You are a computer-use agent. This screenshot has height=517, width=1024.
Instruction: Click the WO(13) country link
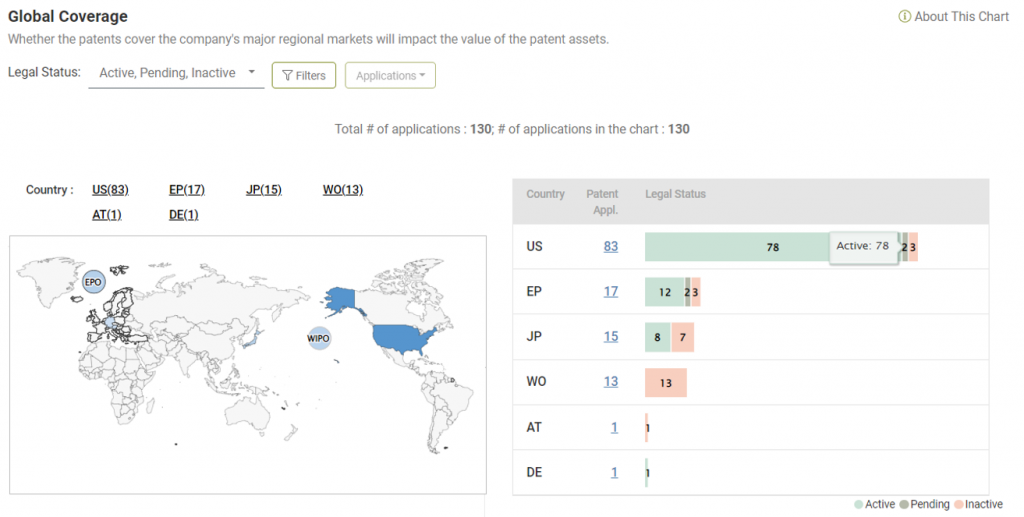point(343,190)
